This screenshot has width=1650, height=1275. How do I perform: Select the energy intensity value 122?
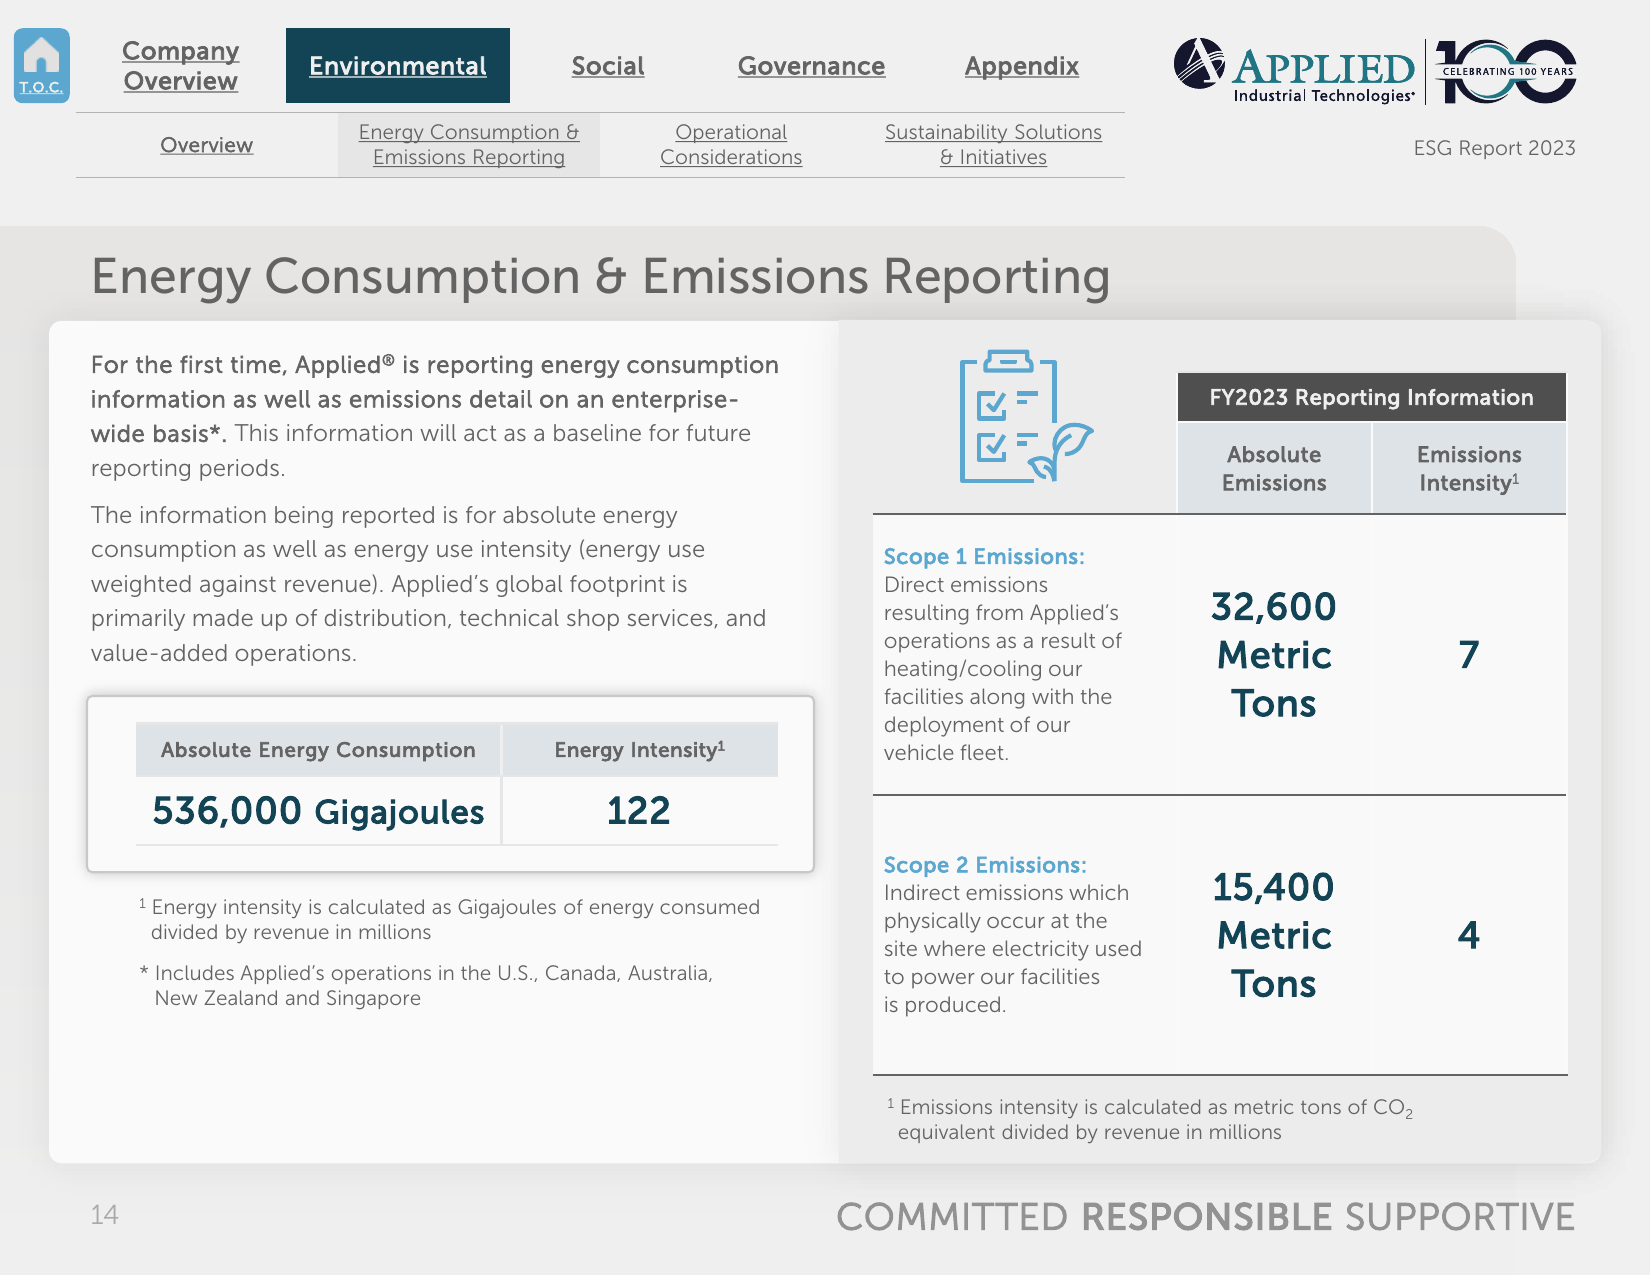point(639,811)
